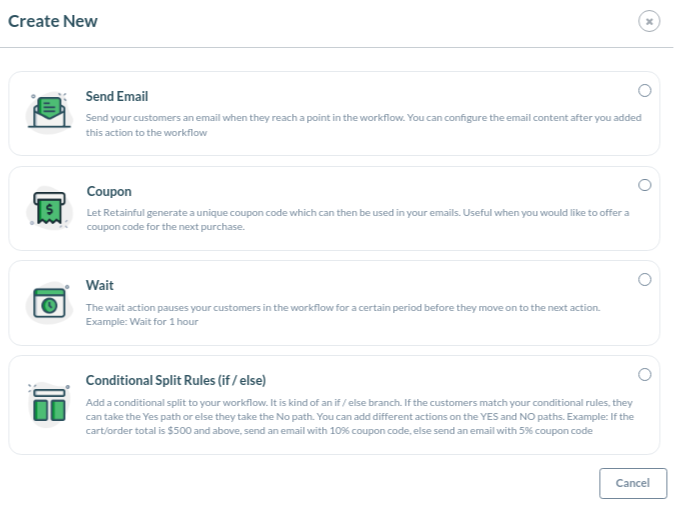This screenshot has height=506, width=680.
Task: Select the Conditional Split Rules radio button
Action: 644,374
